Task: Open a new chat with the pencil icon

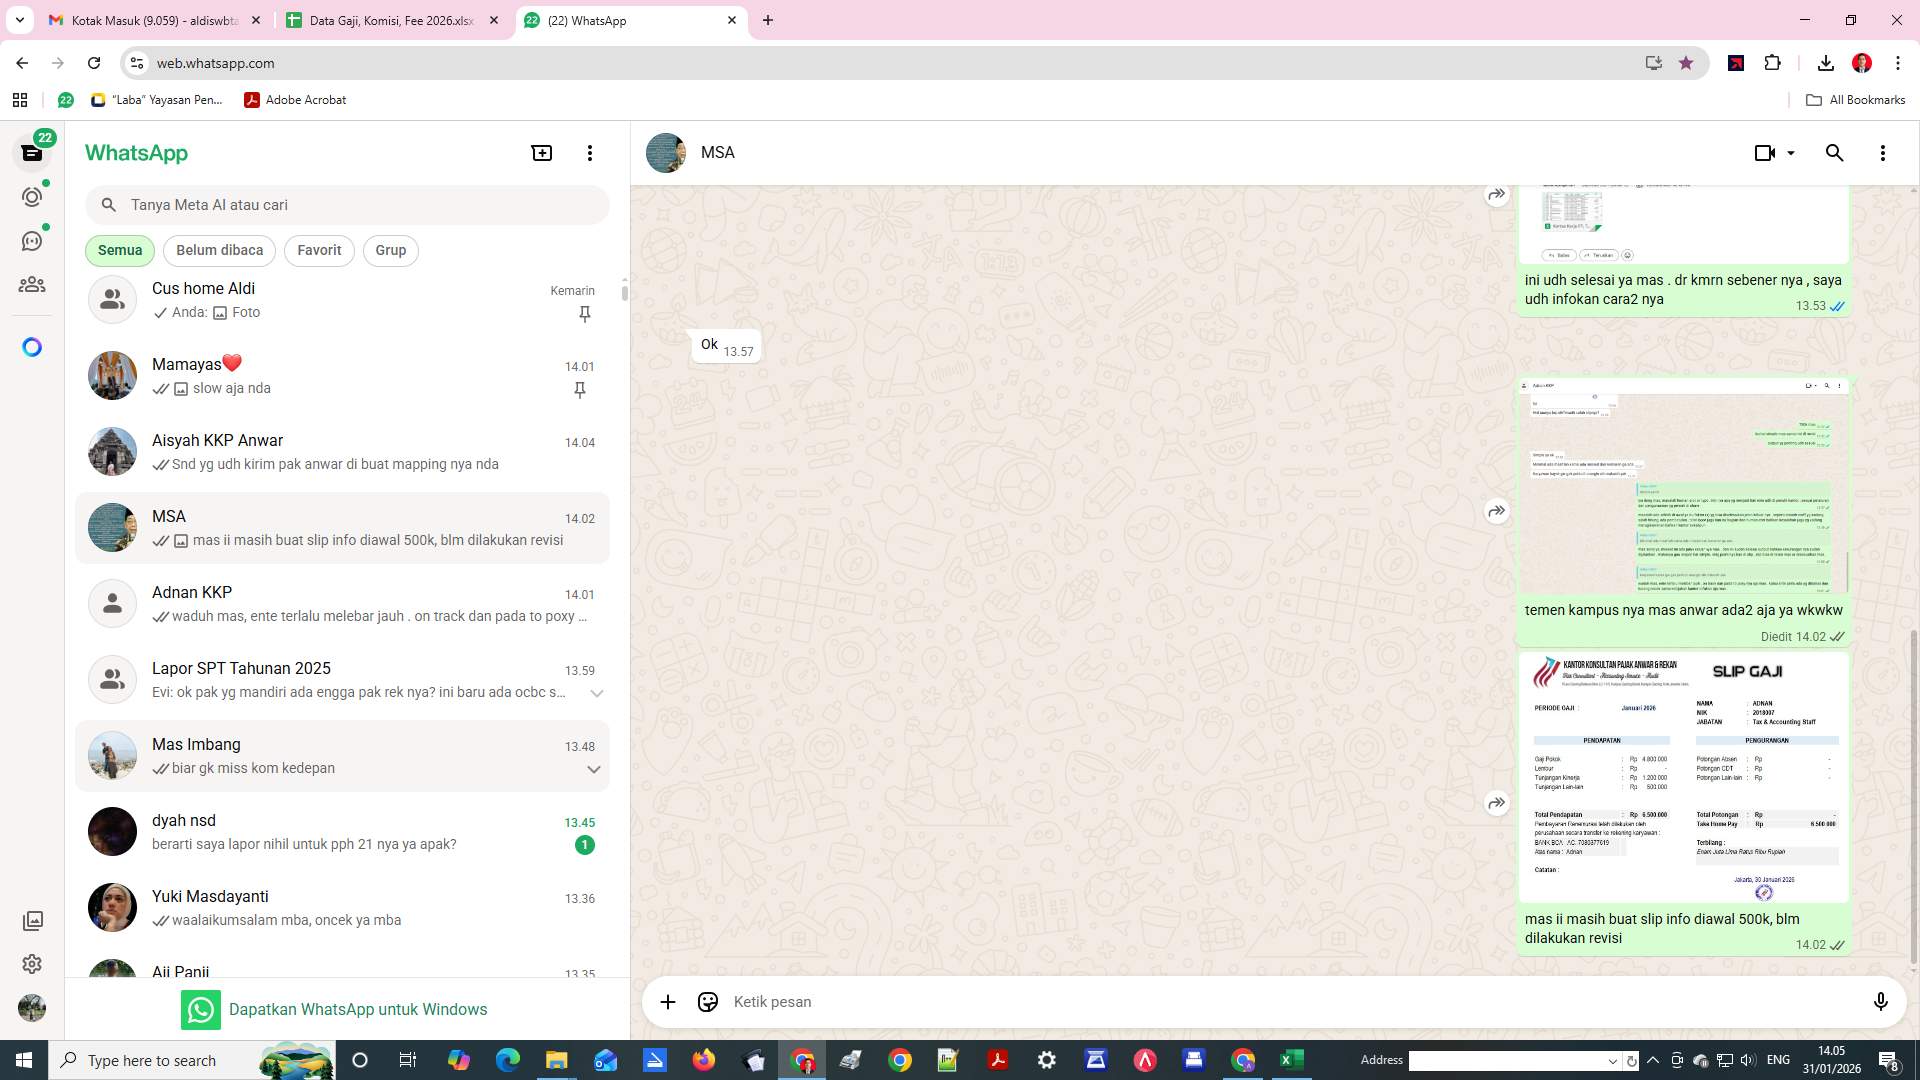Action: [x=541, y=152]
